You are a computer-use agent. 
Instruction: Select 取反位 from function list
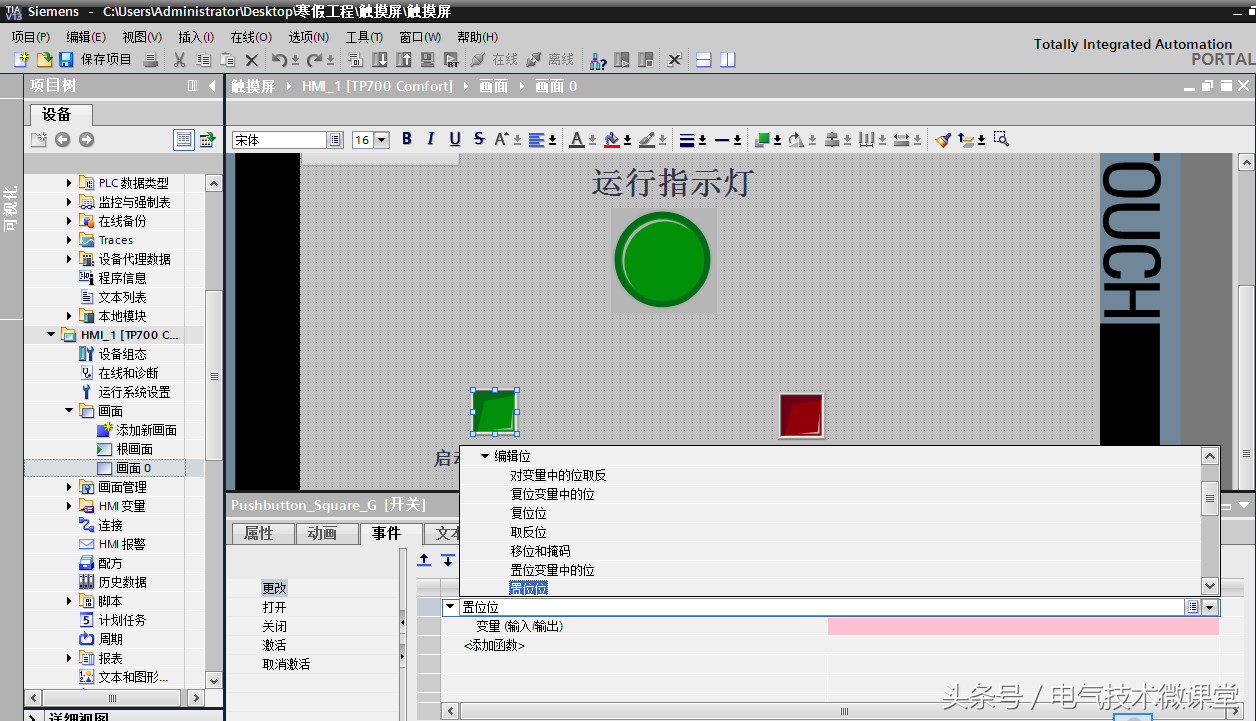(x=528, y=532)
